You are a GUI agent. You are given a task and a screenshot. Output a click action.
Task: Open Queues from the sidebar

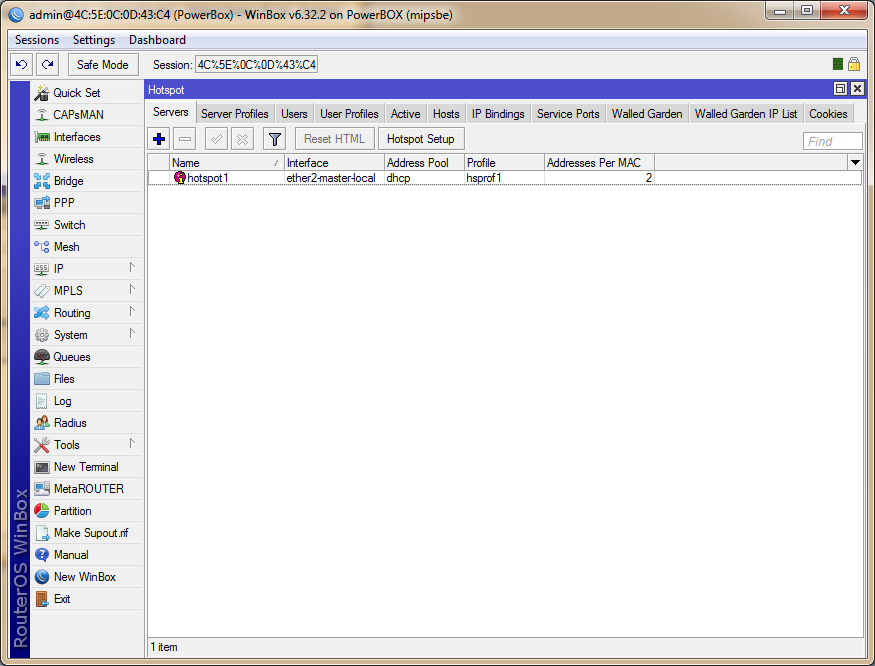click(x=71, y=357)
